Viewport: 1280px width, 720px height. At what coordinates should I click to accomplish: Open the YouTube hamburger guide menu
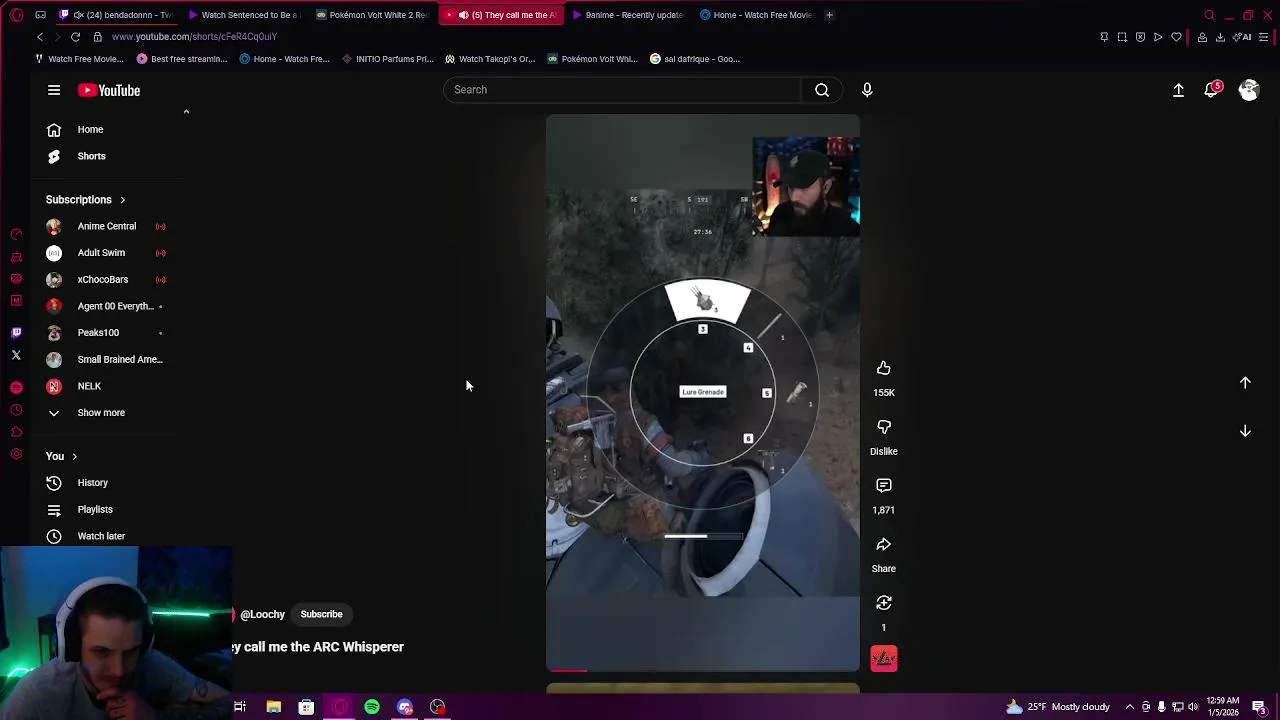click(x=54, y=90)
